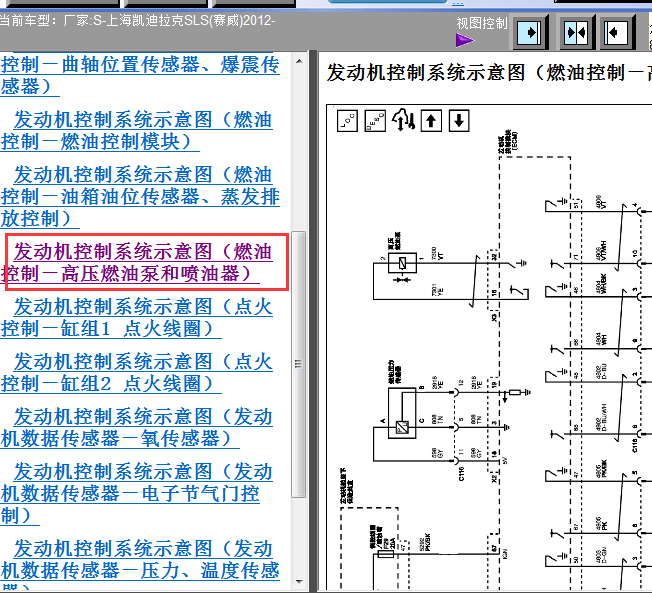652x593 pixels.
Task: Click the boxed up arrow icon
Action: 431,121
